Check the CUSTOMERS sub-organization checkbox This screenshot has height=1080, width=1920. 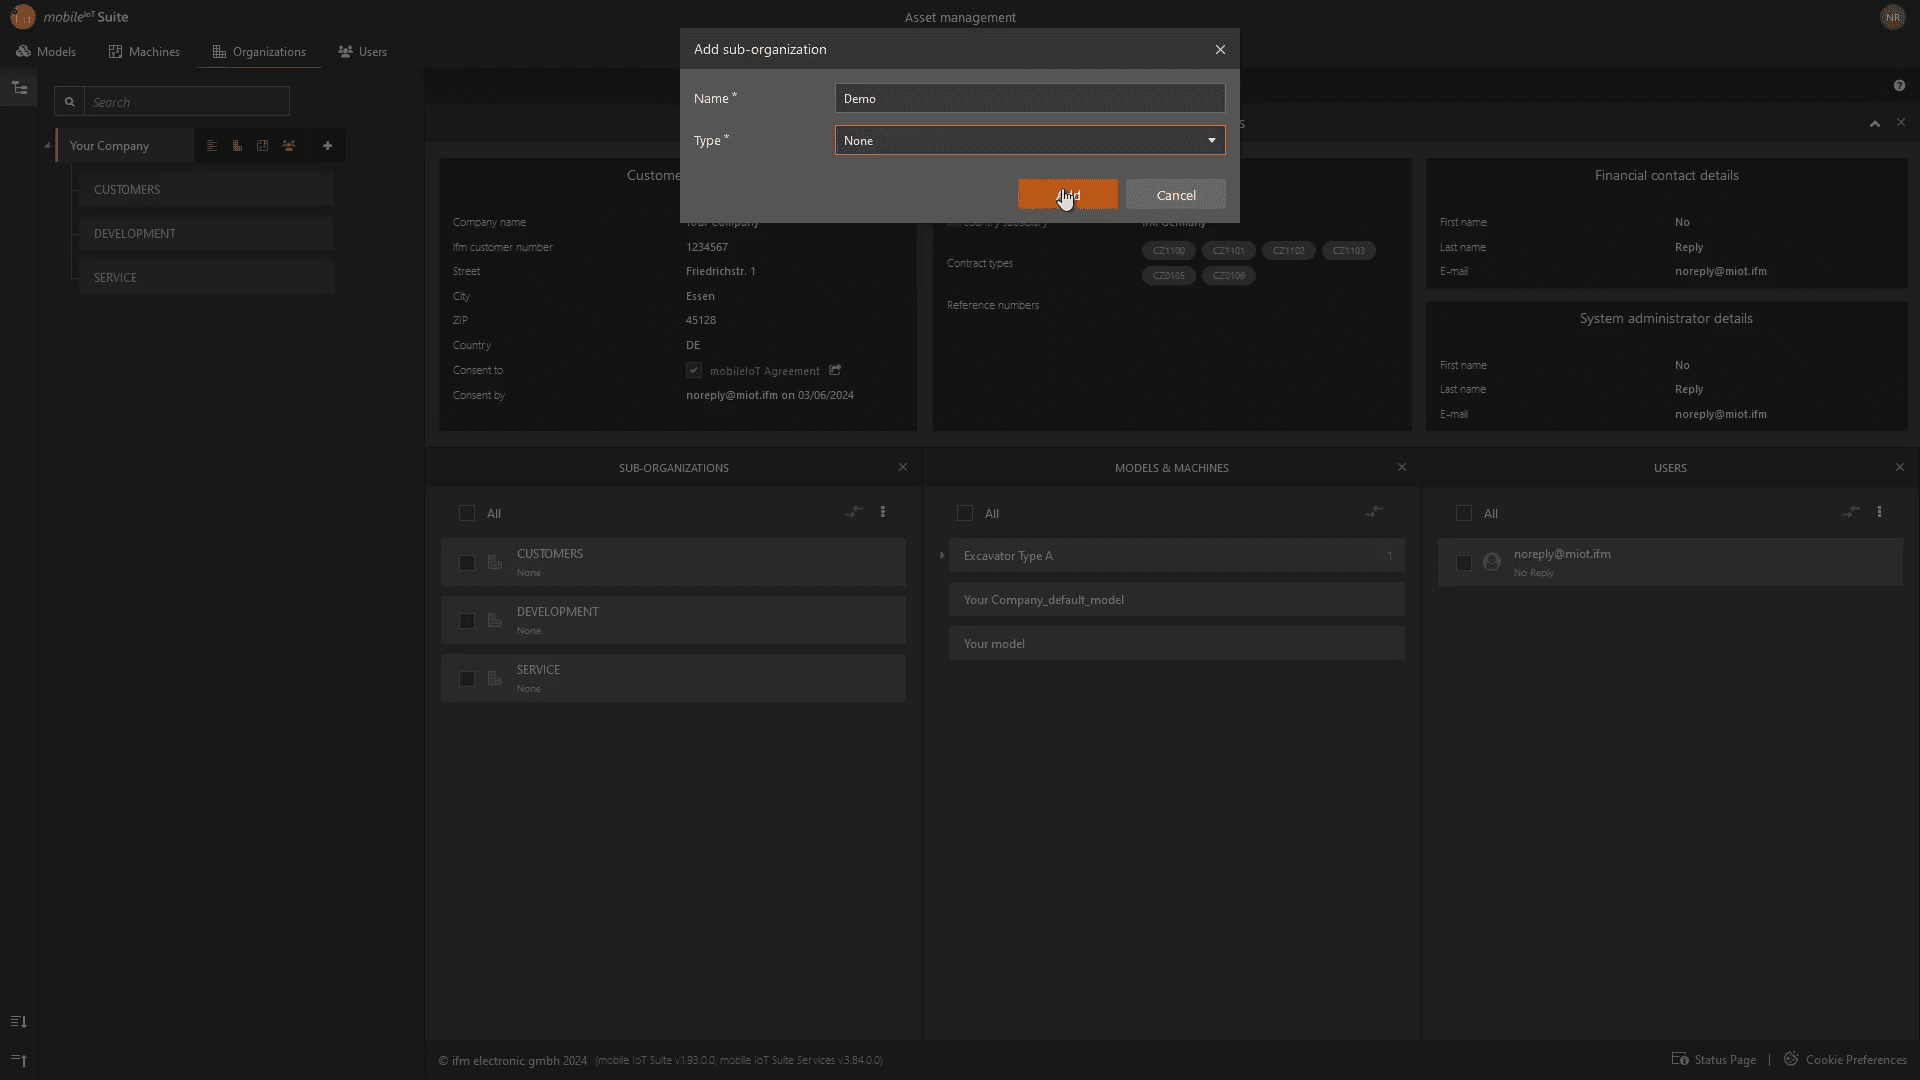point(467,563)
